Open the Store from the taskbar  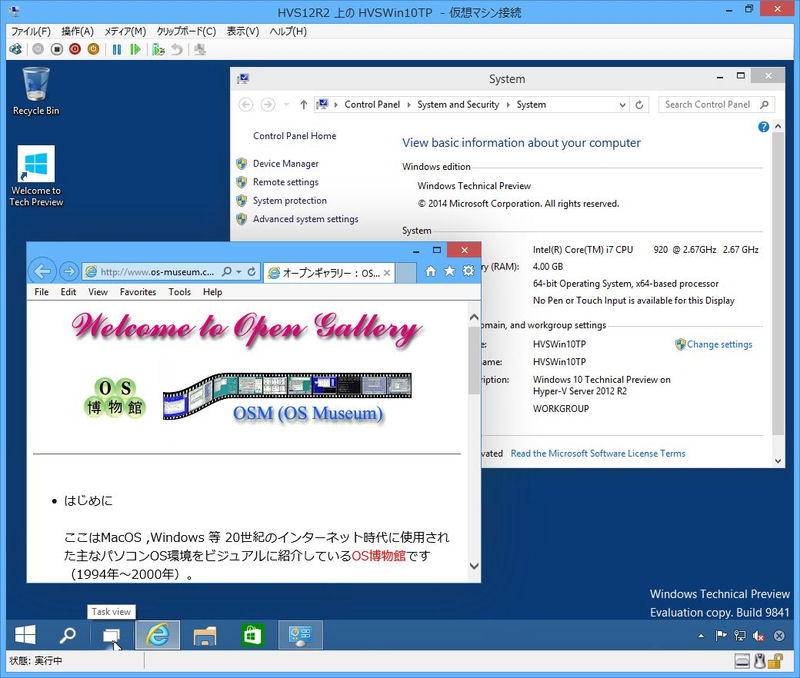[x=253, y=635]
